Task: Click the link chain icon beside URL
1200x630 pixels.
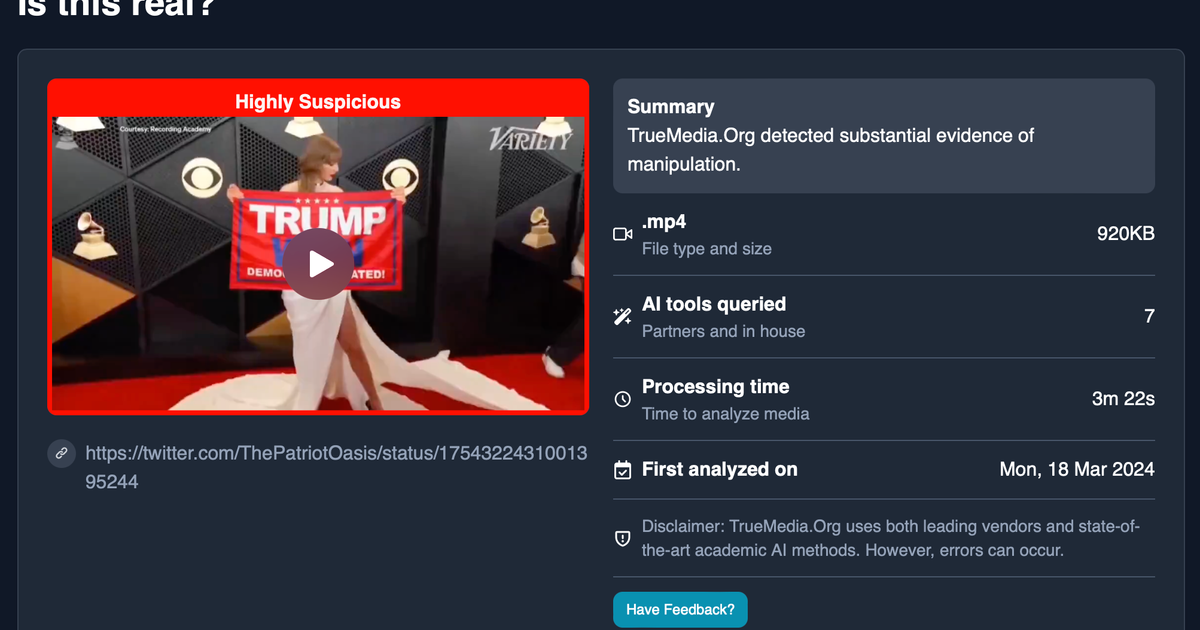Action: (61, 454)
